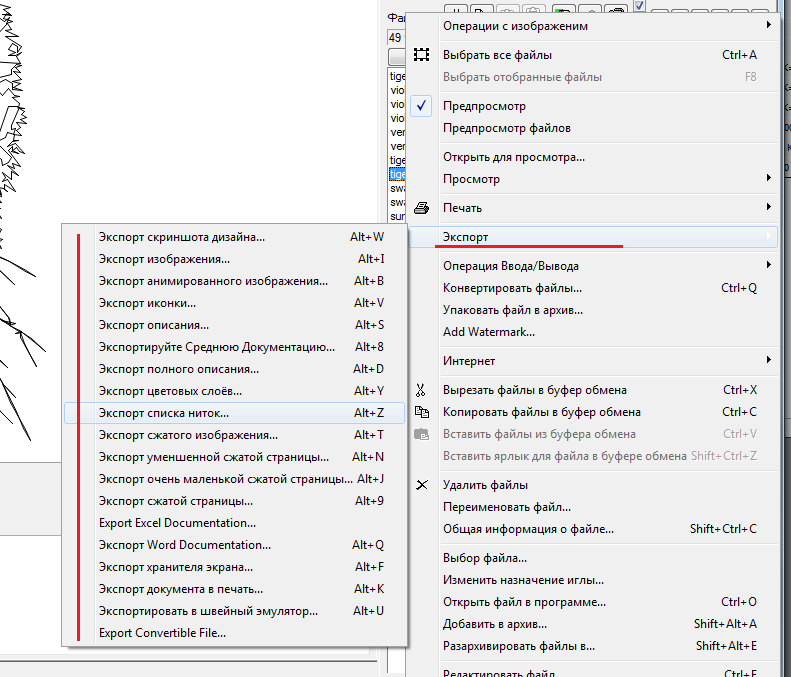Choose Открыть файл в программе
This screenshot has width=791, height=677.
click(593, 602)
